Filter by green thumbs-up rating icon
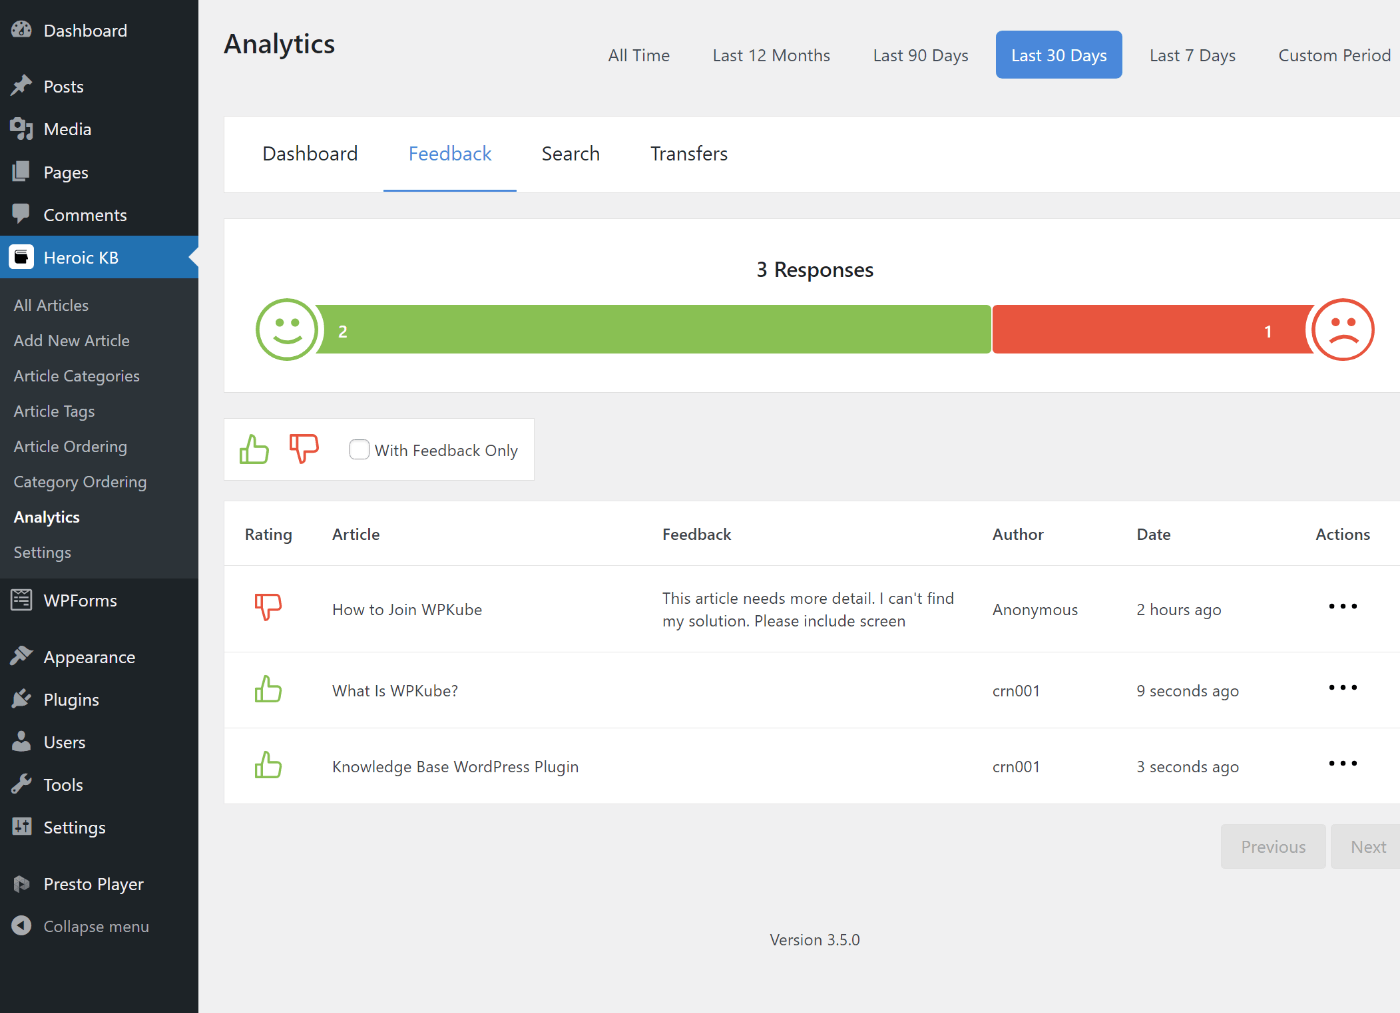Viewport: 1400px width, 1013px height. click(254, 449)
